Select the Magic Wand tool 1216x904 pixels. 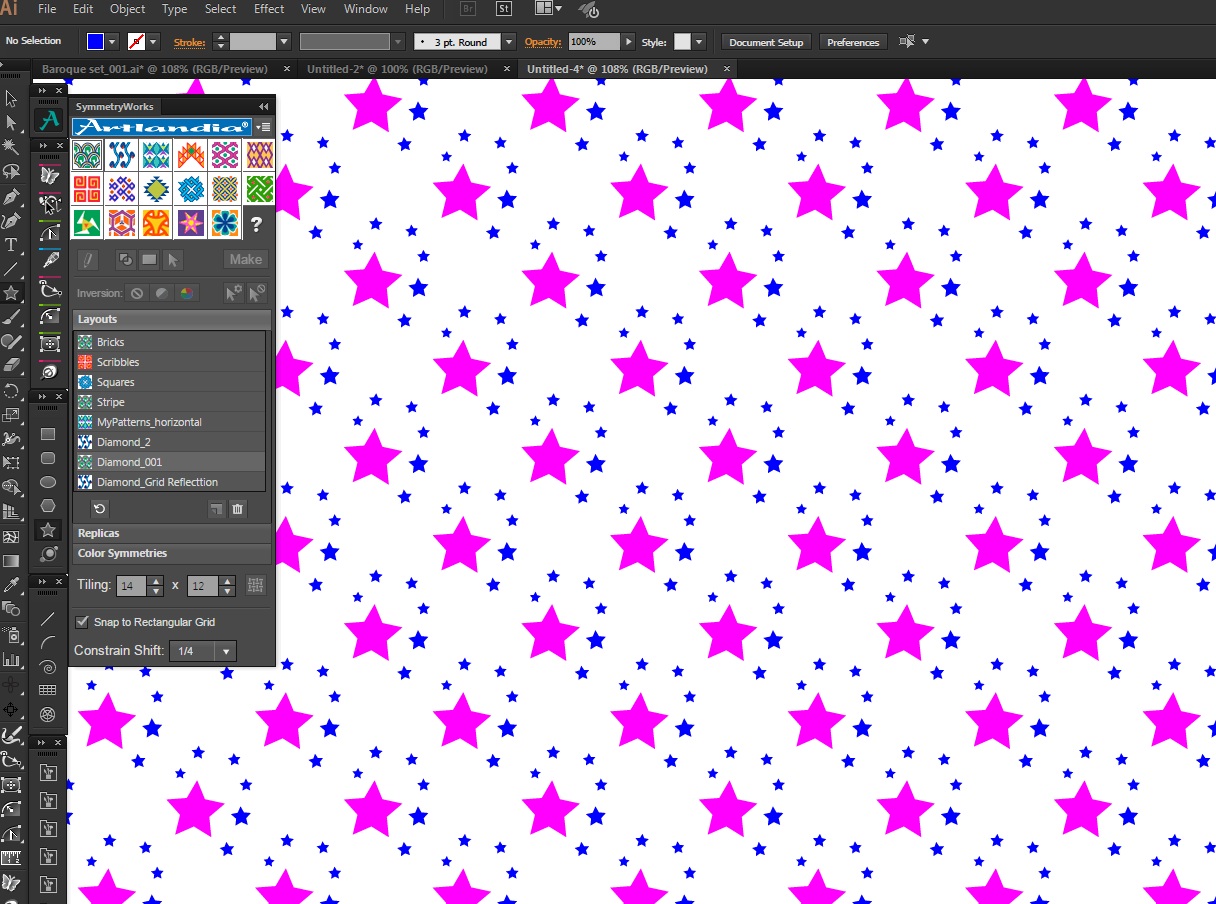(x=11, y=147)
